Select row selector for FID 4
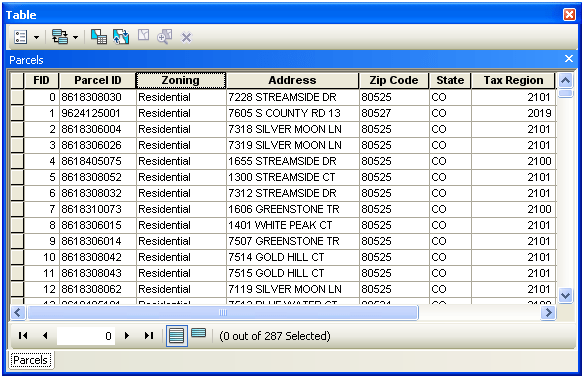584x378 pixels. coord(17,161)
